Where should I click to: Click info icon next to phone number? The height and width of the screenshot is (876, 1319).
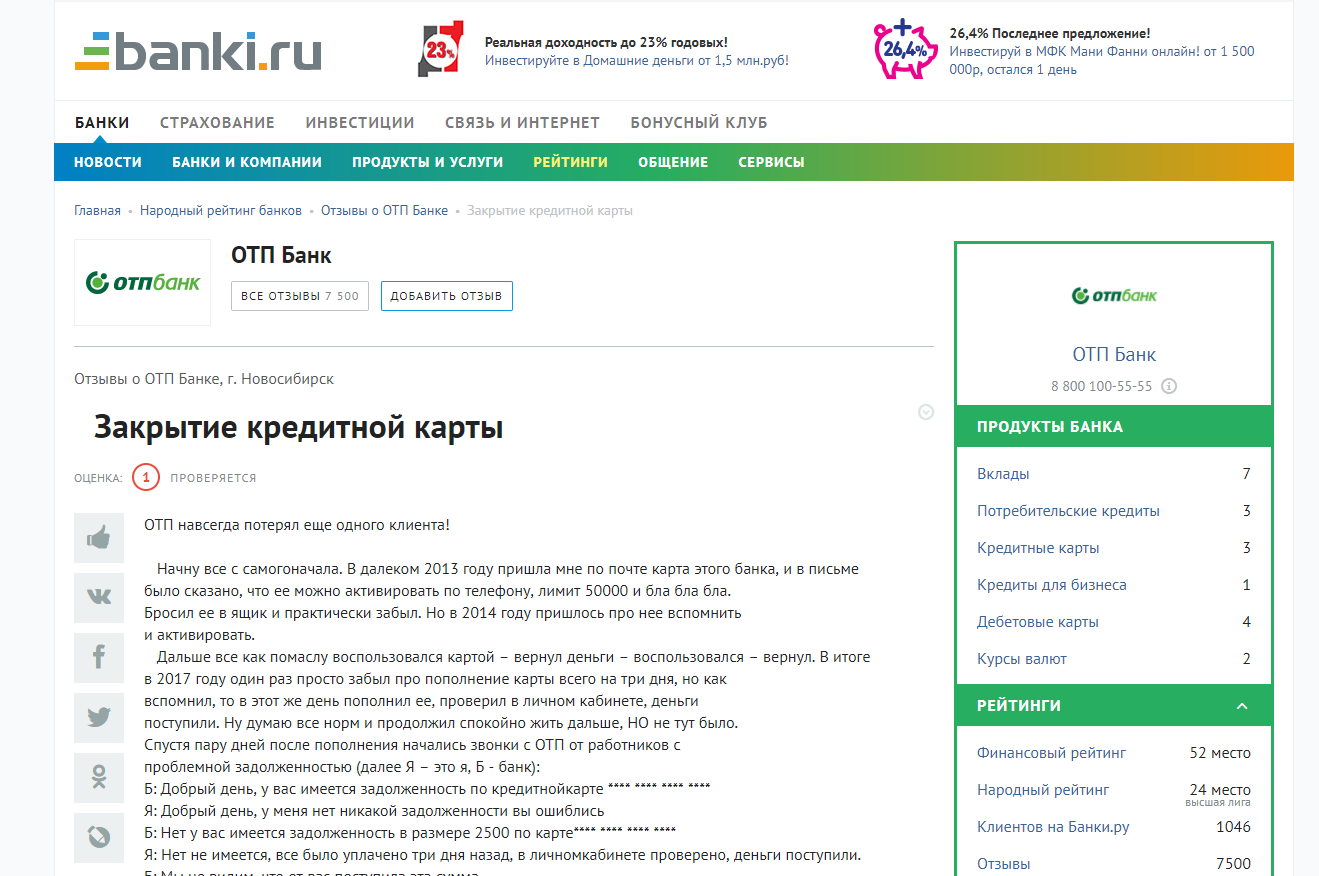point(1169,386)
